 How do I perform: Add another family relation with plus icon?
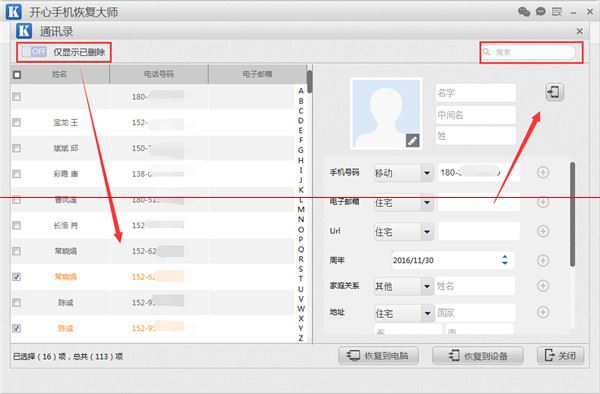pos(543,286)
